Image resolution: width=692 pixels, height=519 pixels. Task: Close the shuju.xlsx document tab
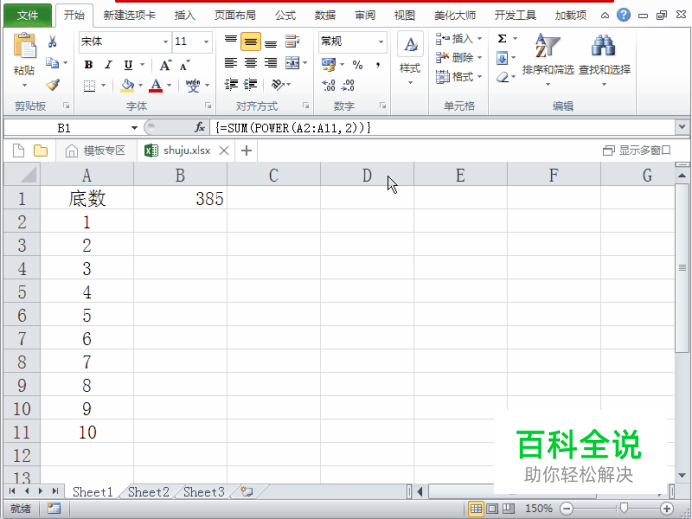[x=224, y=150]
